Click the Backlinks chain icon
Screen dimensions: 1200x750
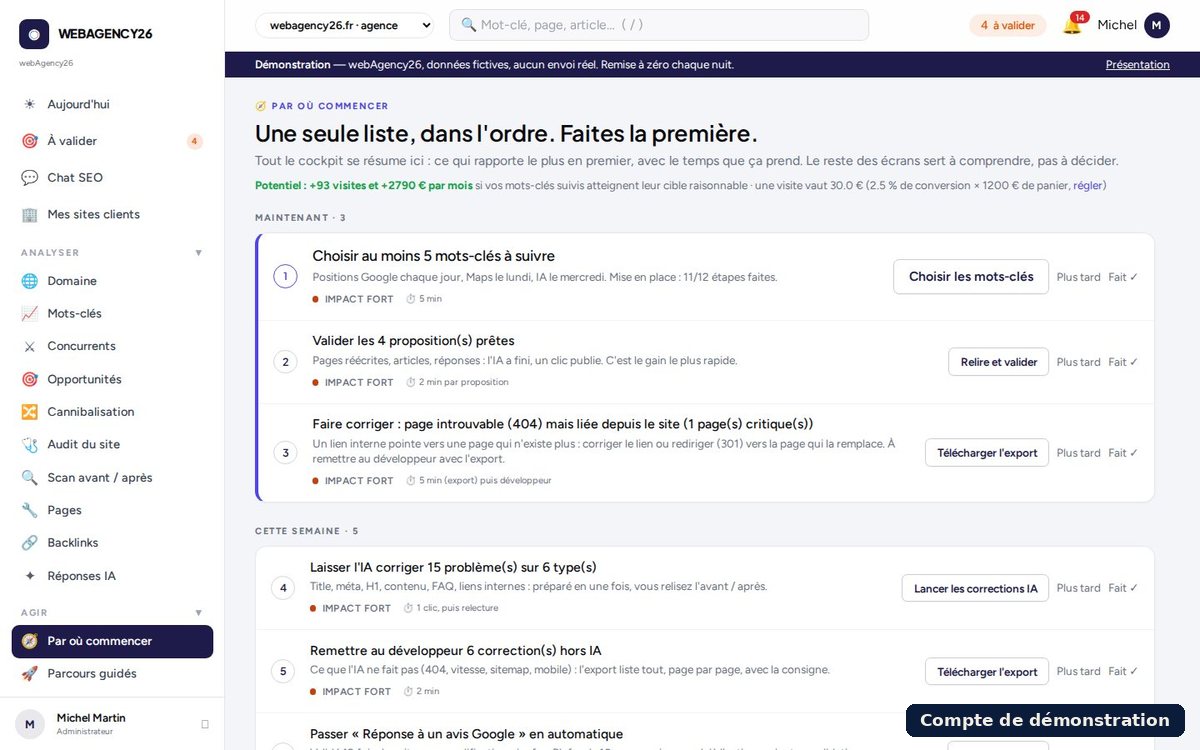29,543
